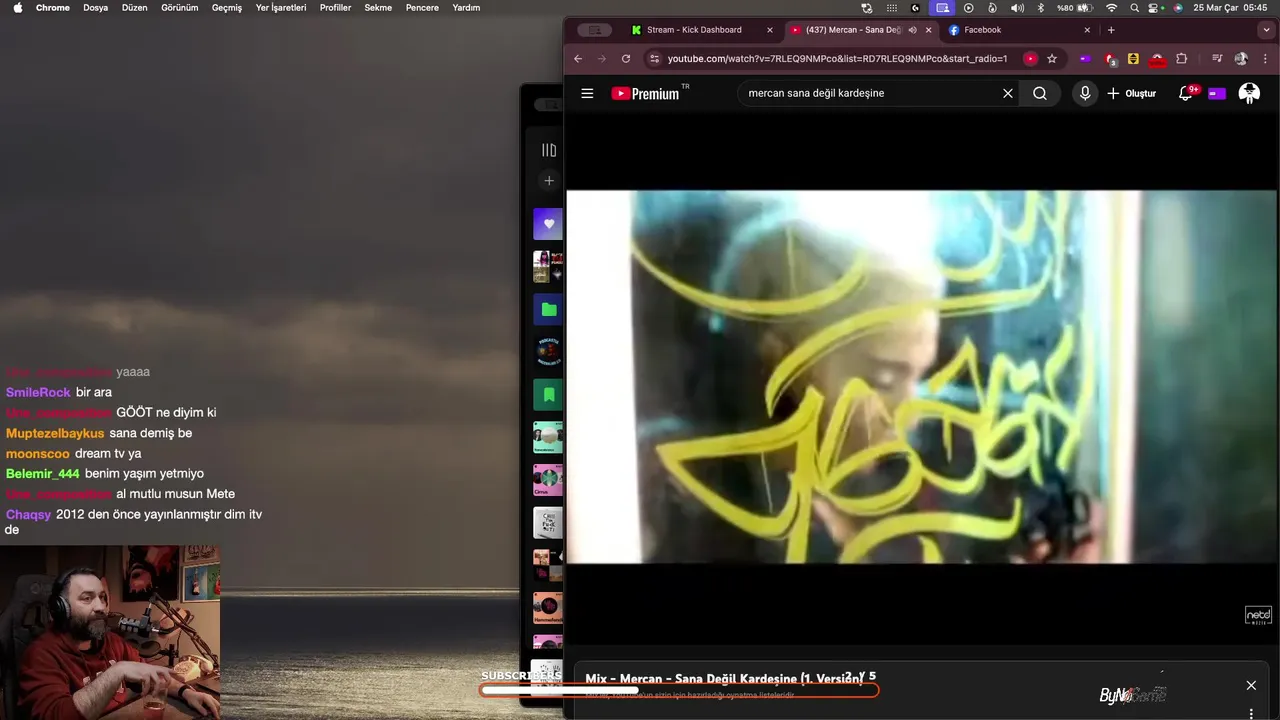The image size is (1280, 720).
Task: Open the YouTube guide hamburger menu
Action: coord(587,93)
